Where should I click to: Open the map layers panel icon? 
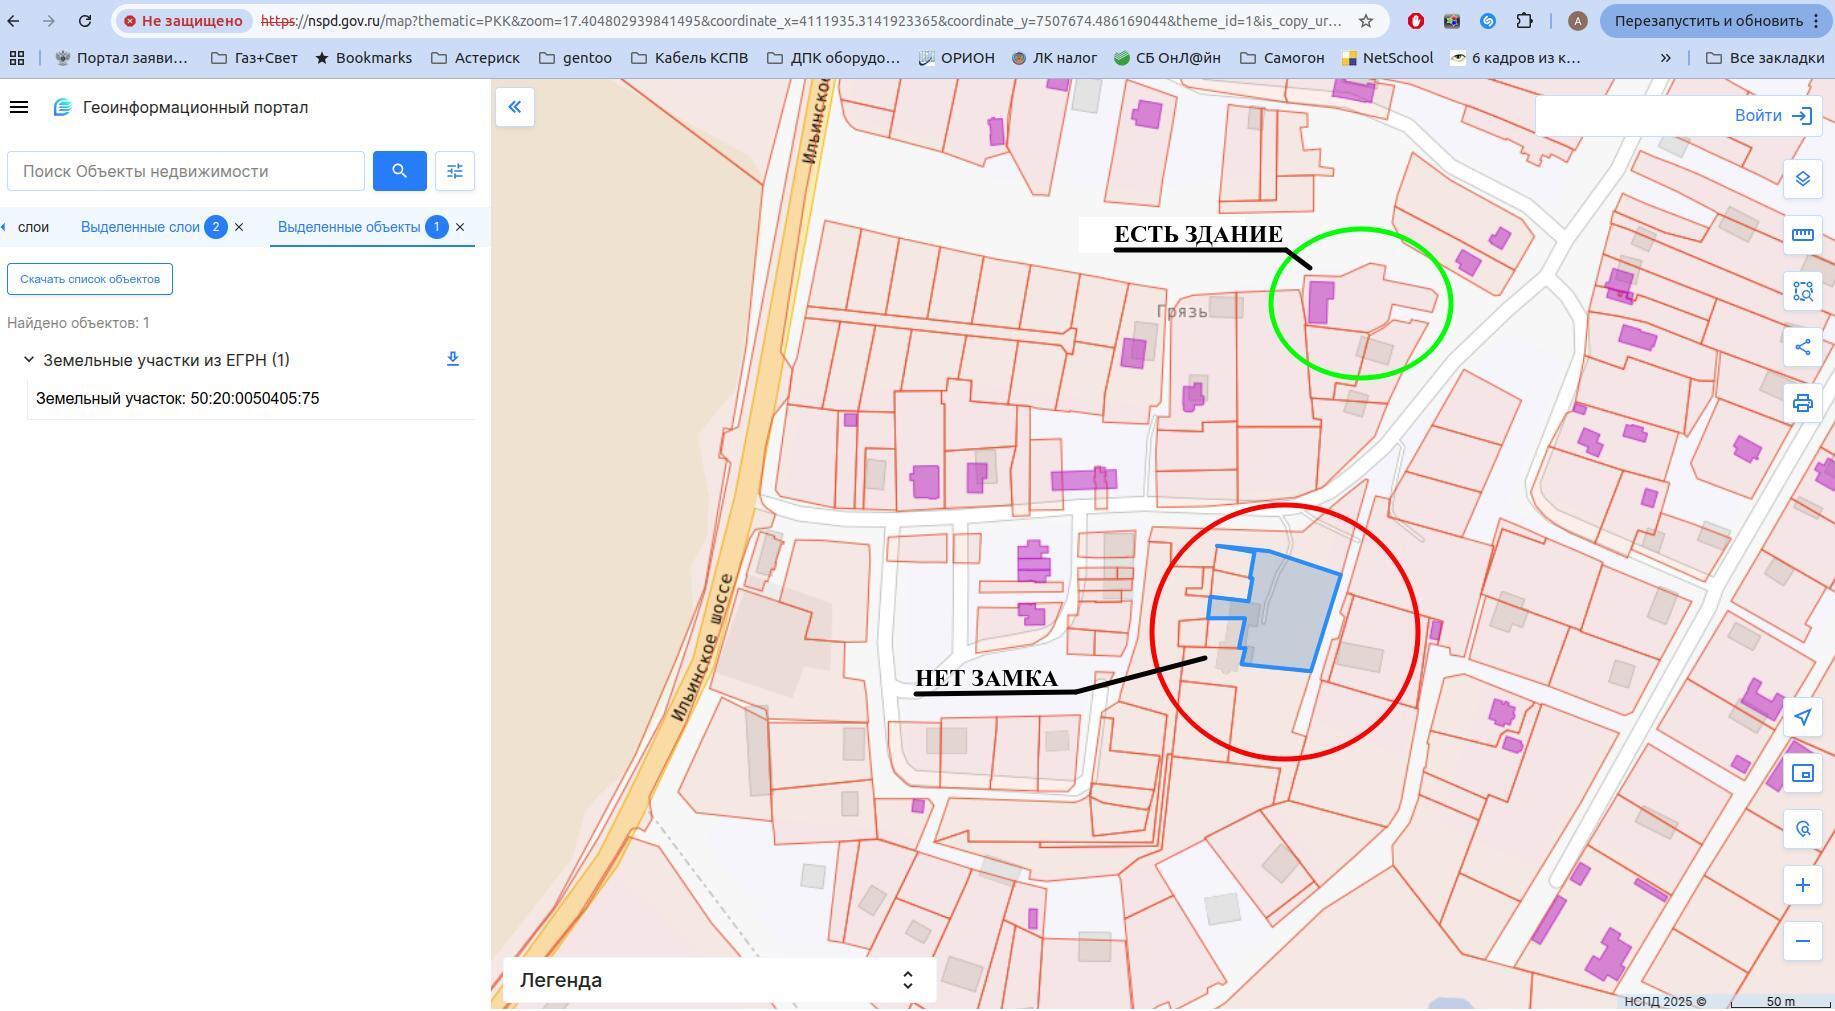point(1802,179)
